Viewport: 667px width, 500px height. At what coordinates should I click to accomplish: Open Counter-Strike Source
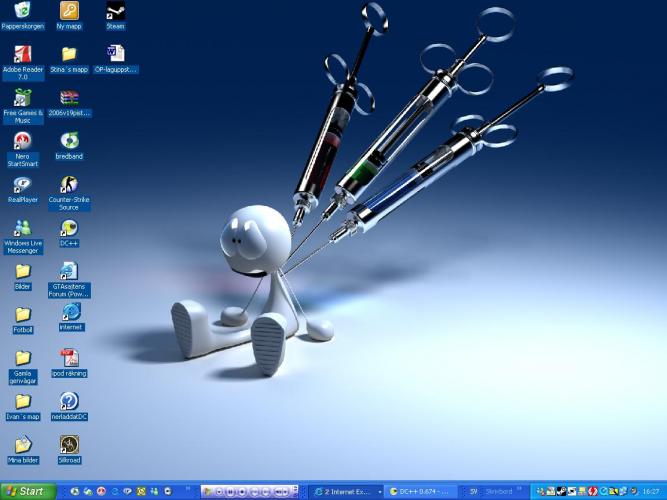[69, 184]
